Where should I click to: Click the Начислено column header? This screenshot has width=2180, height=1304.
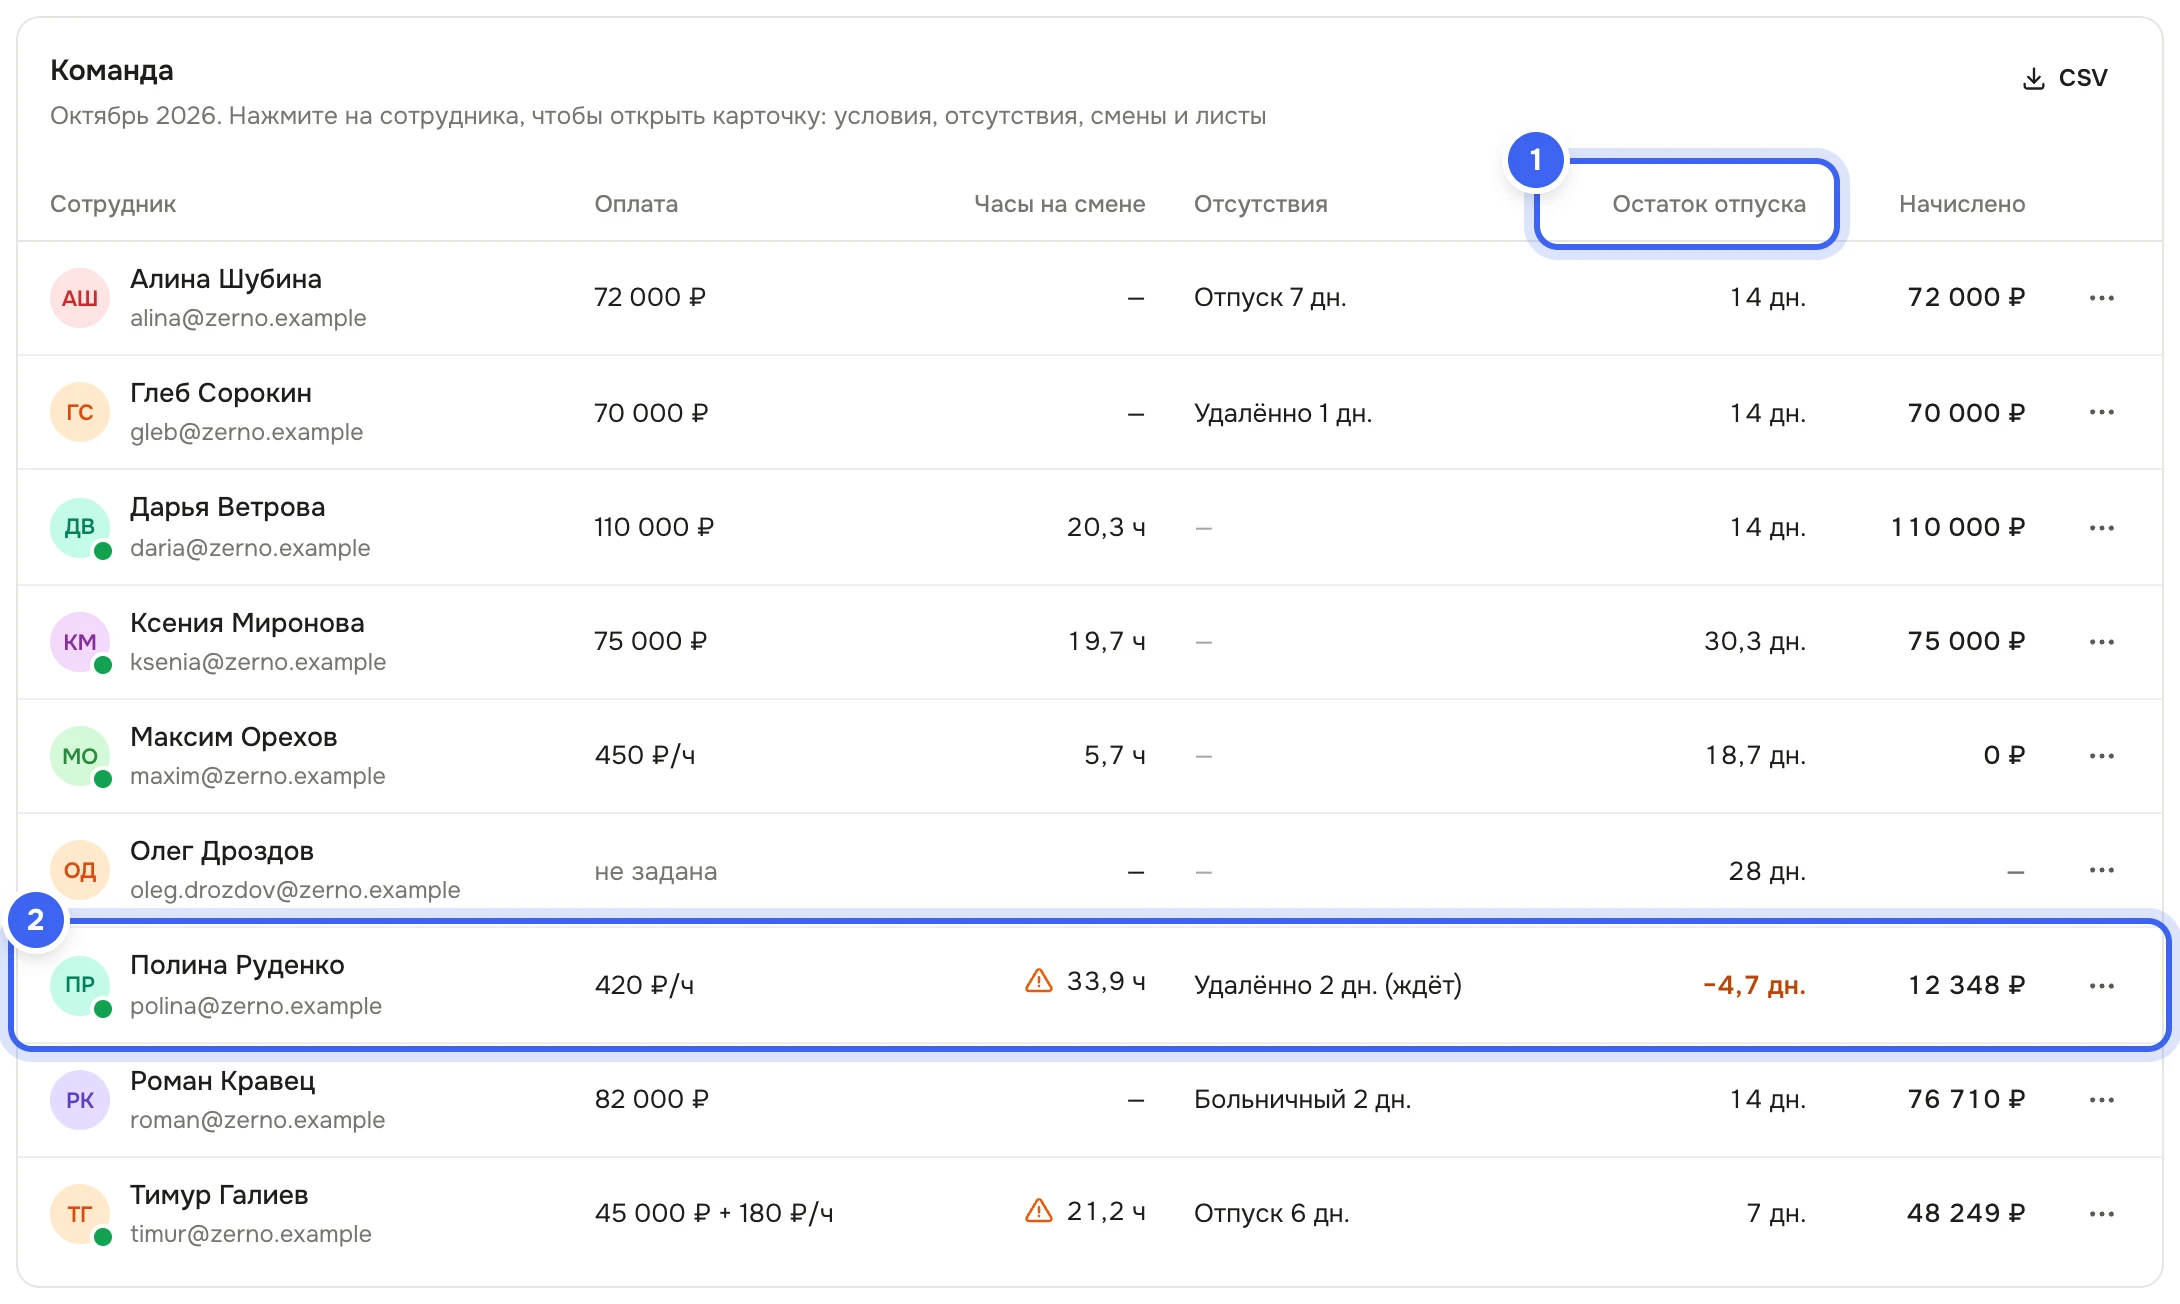(1962, 204)
